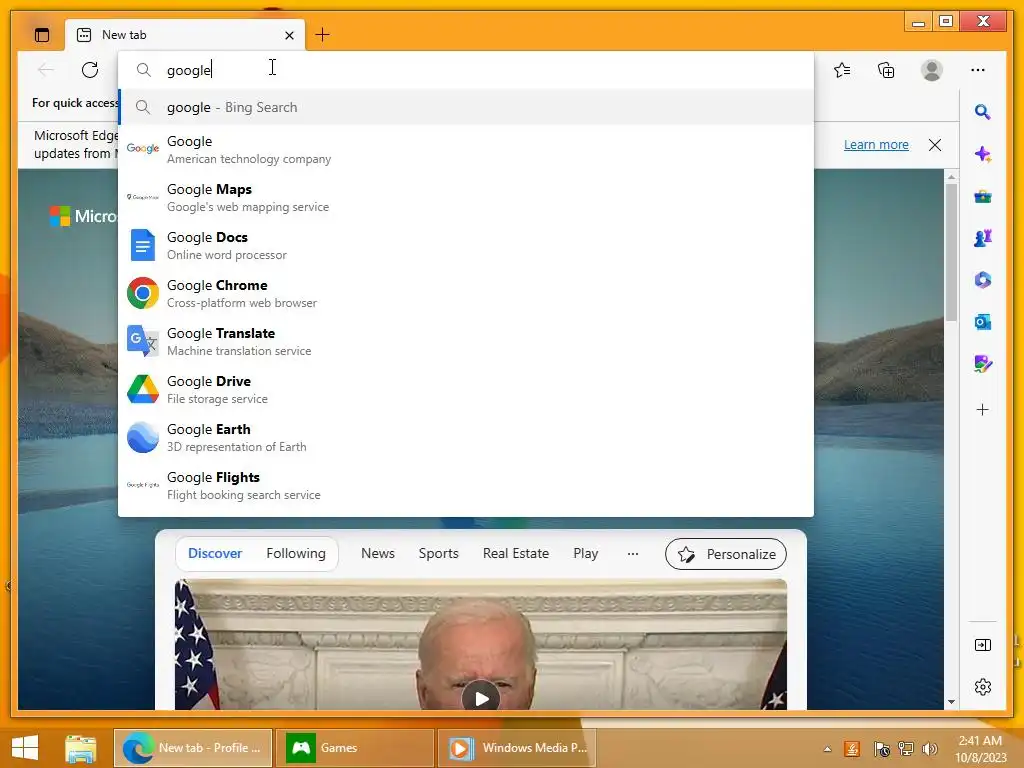Viewport: 1024px width, 768px height.
Task: Click the page vertical scrollbar thumb
Action: (x=952, y=252)
